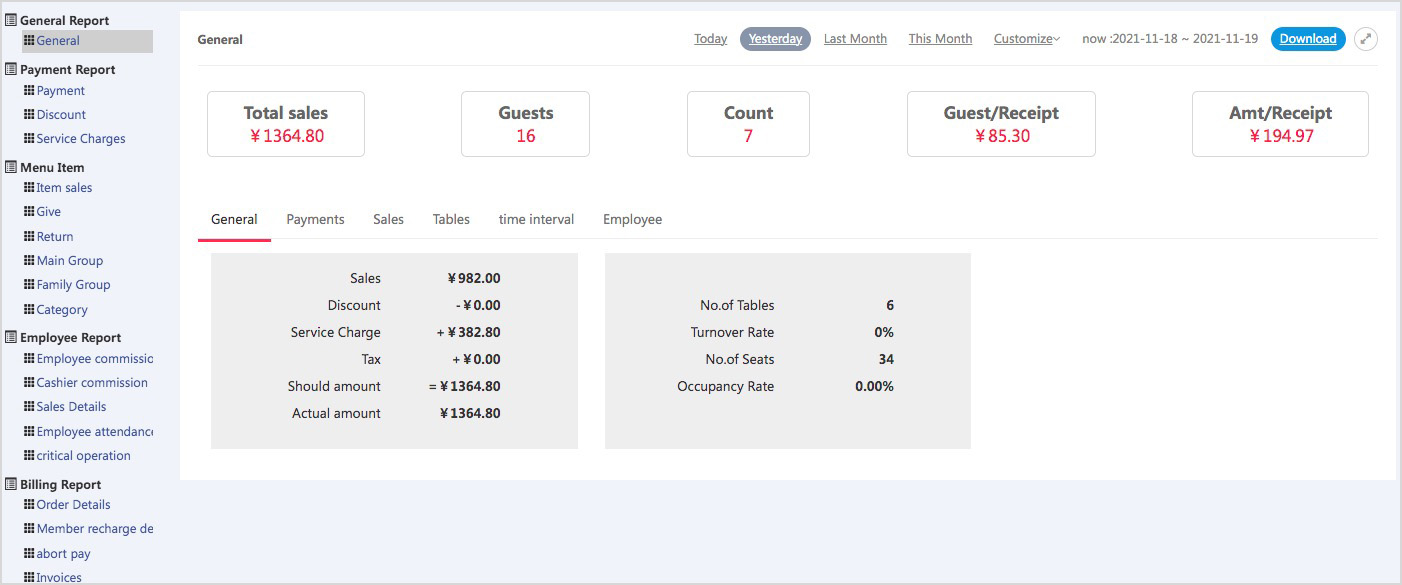Collapse the Payment Report section
The width and height of the screenshot is (1402, 585).
point(67,70)
